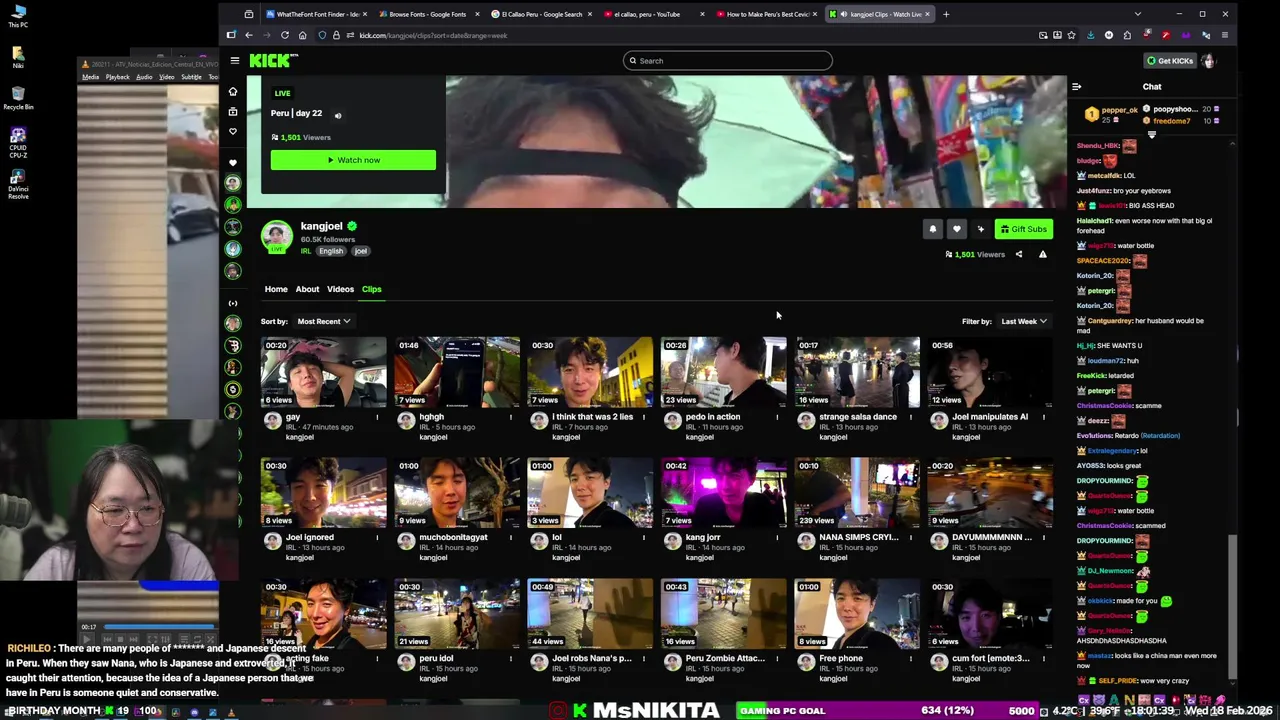1280x720 pixels.
Task: Switch to the Home channel tab
Action: click(x=276, y=289)
